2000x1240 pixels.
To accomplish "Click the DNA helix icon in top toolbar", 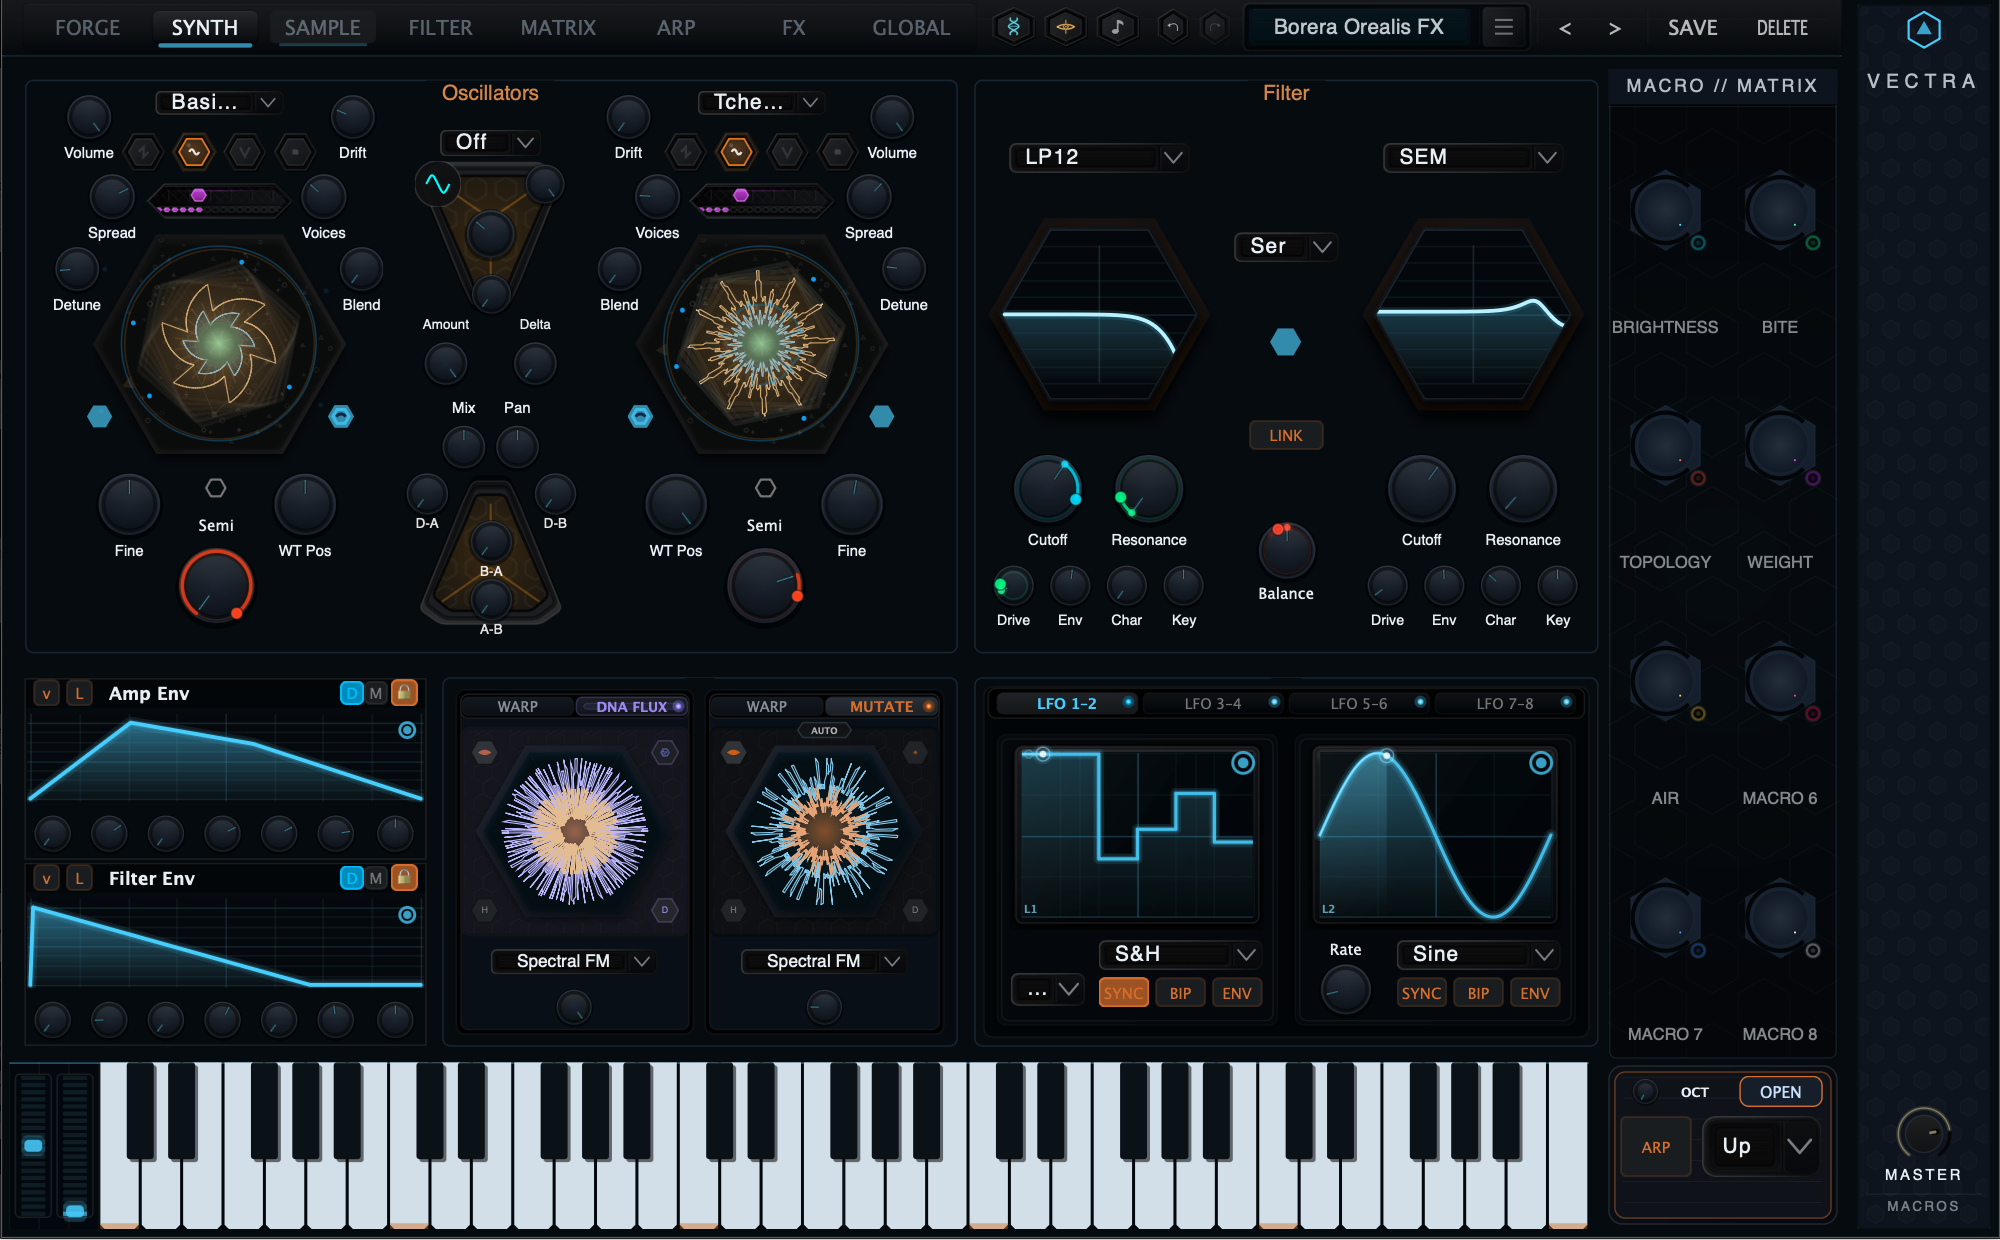I will (x=1013, y=27).
